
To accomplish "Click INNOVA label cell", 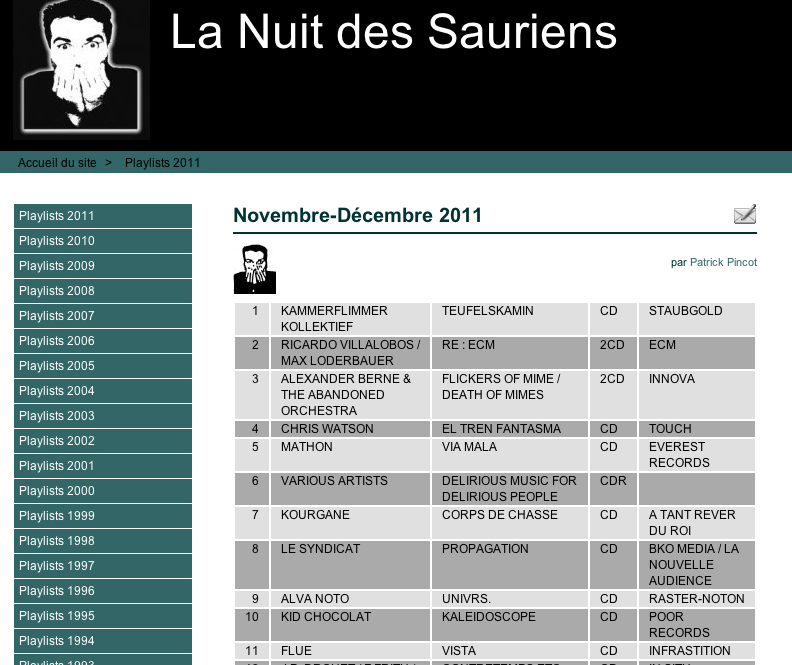I will (x=697, y=395).
